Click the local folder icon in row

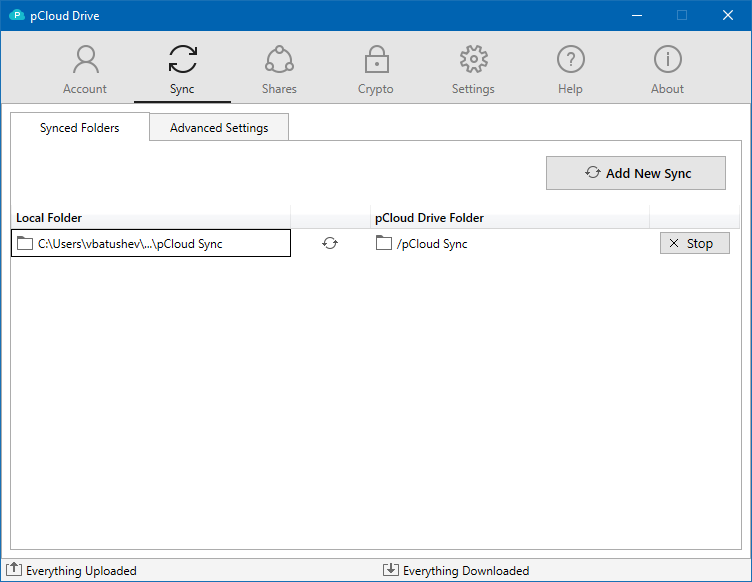coord(25,243)
